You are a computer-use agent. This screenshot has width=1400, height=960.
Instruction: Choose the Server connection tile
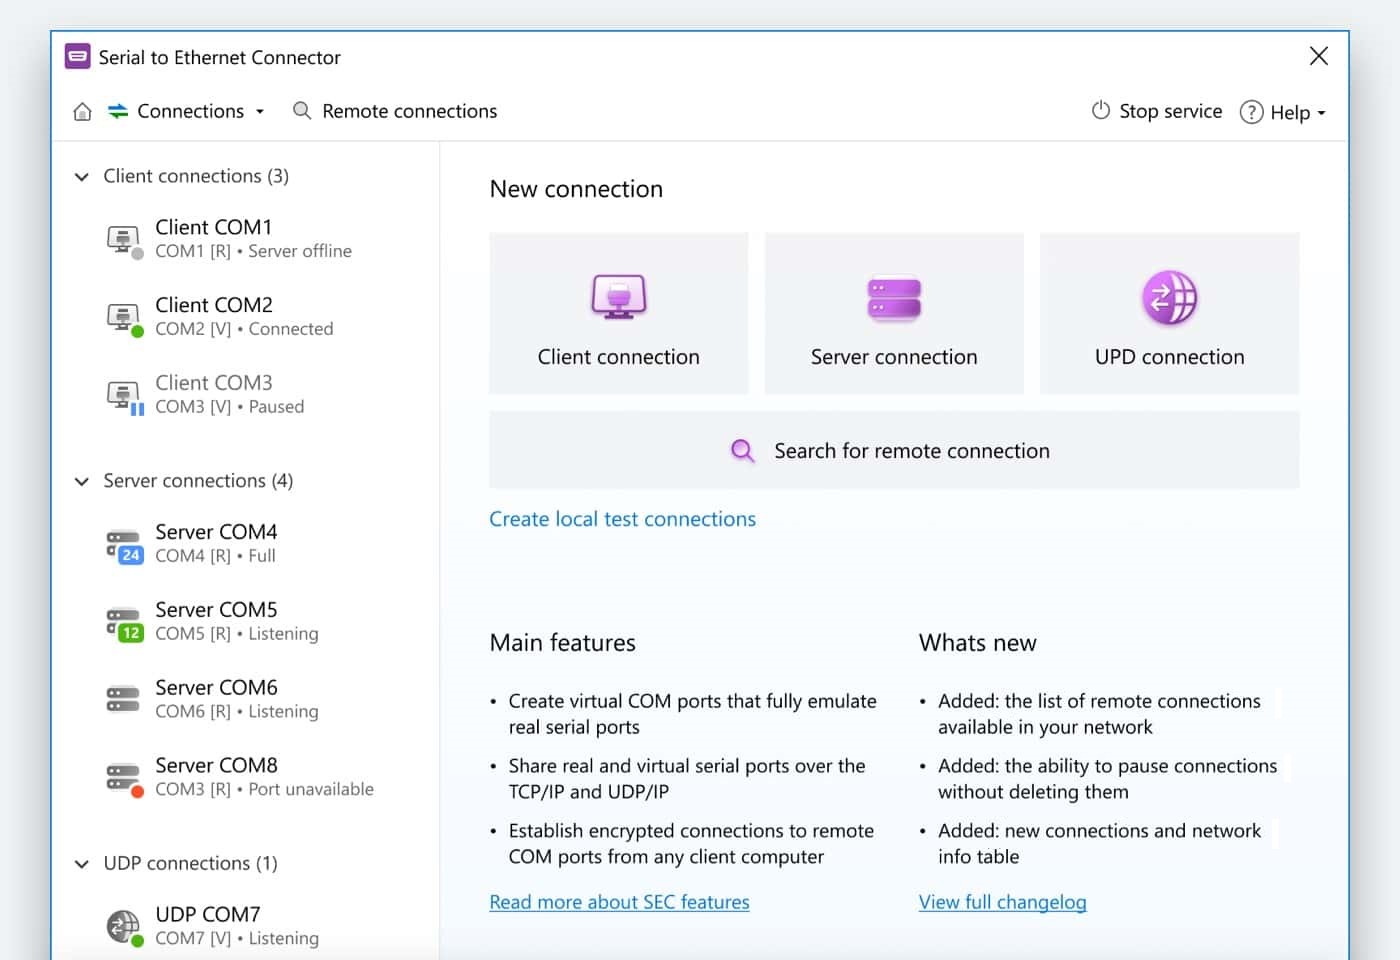894,314
